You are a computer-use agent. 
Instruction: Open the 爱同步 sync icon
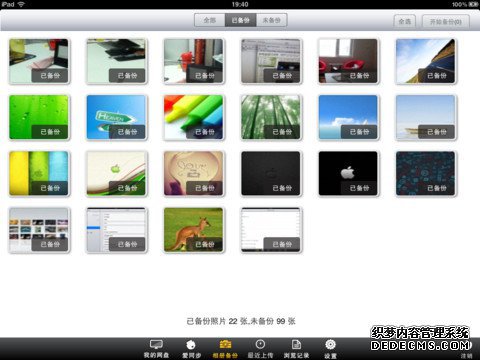click(x=191, y=344)
